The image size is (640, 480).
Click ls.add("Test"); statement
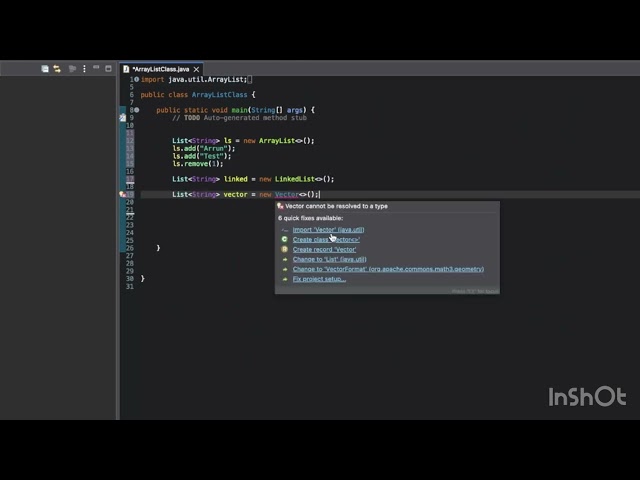coord(202,156)
